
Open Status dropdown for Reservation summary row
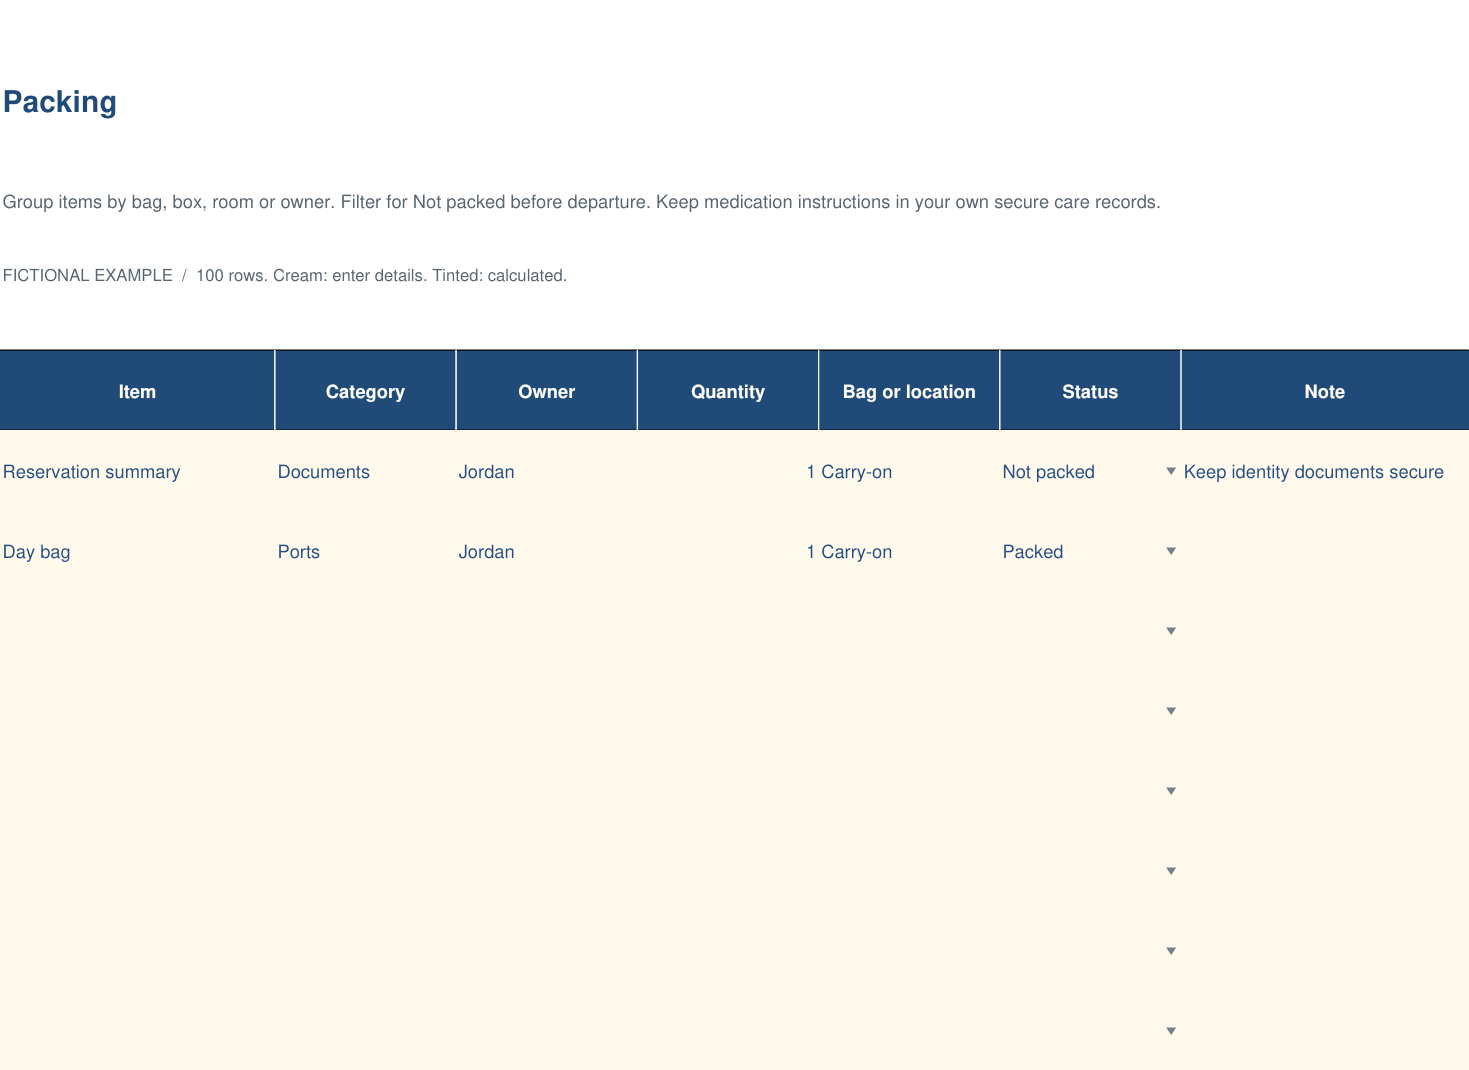(x=1171, y=471)
